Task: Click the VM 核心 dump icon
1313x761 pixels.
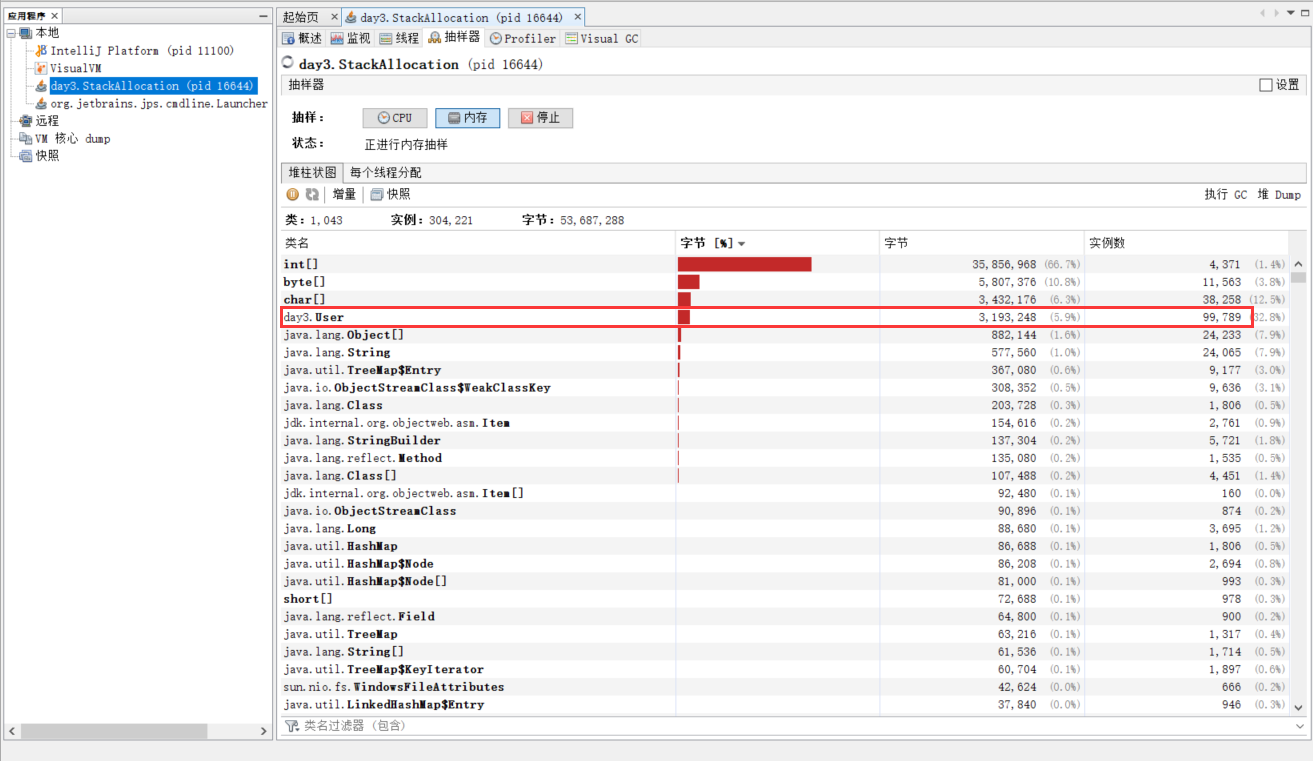Action: [x=26, y=138]
